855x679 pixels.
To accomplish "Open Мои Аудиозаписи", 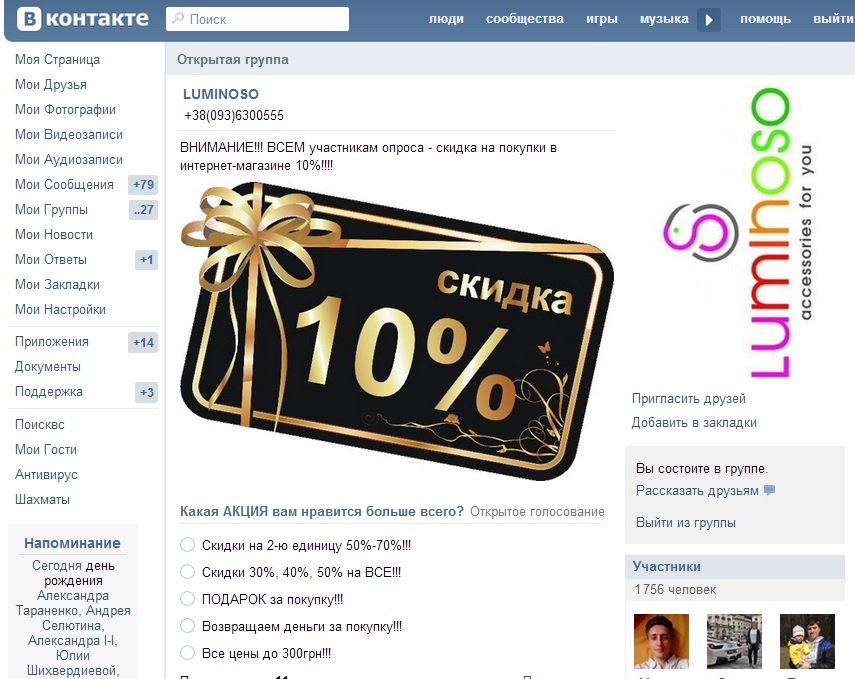I will pos(69,160).
